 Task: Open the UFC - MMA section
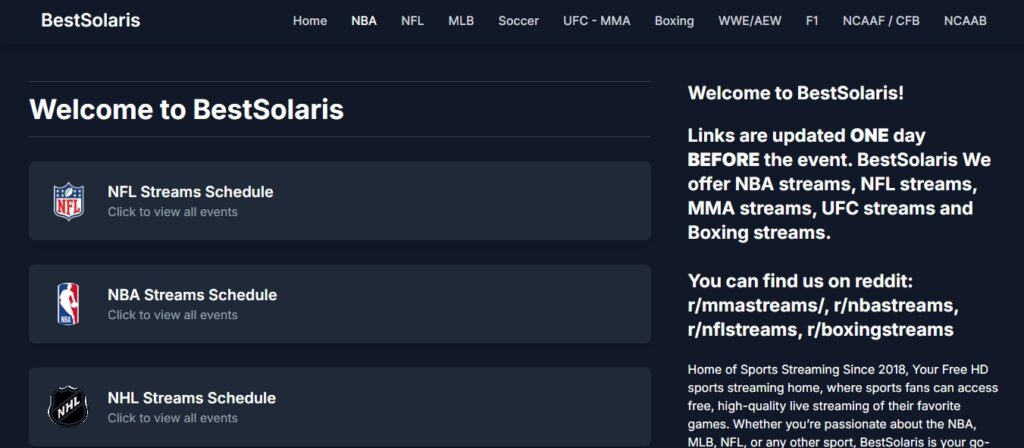tap(597, 21)
